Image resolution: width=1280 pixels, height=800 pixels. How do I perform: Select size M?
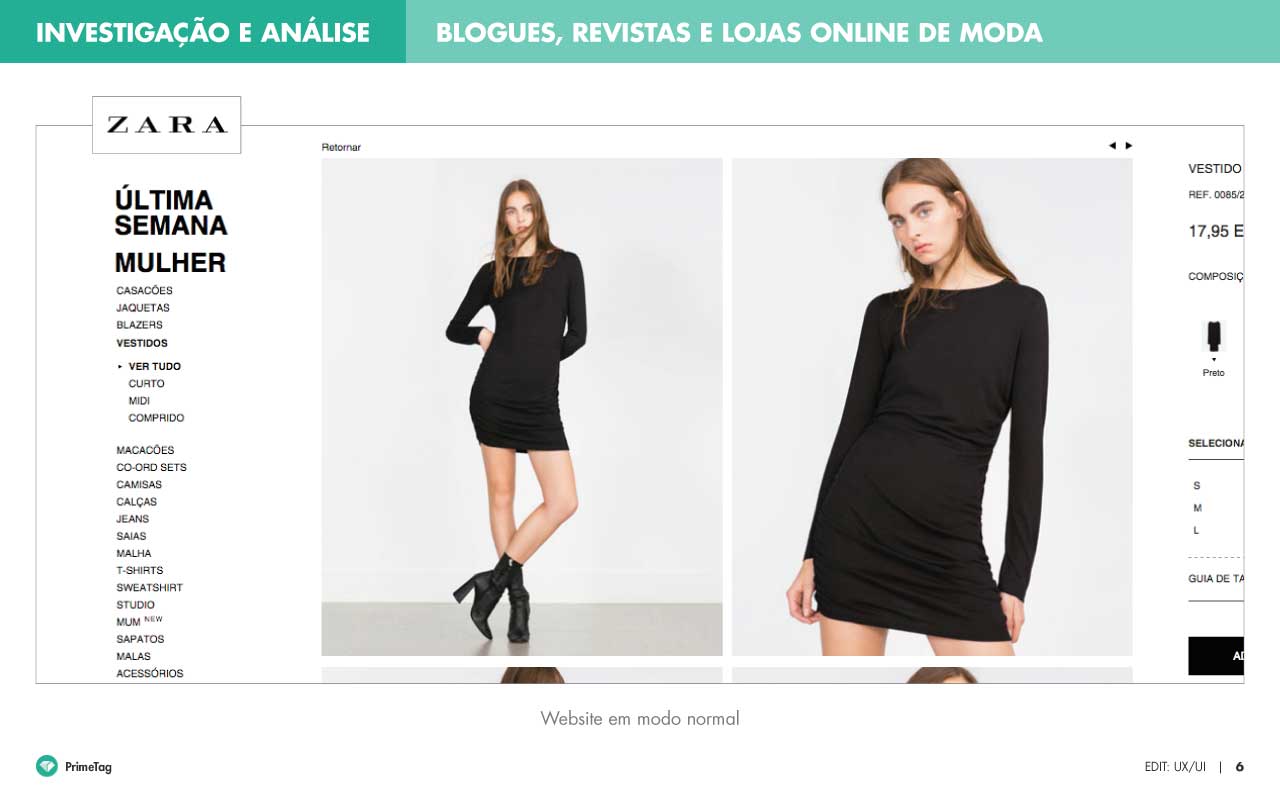coord(1197,508)
